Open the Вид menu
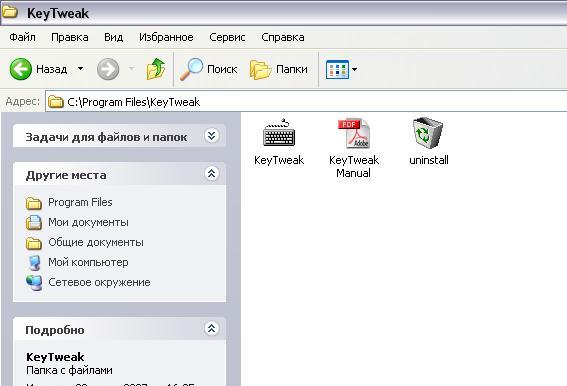 click(114, 37)
